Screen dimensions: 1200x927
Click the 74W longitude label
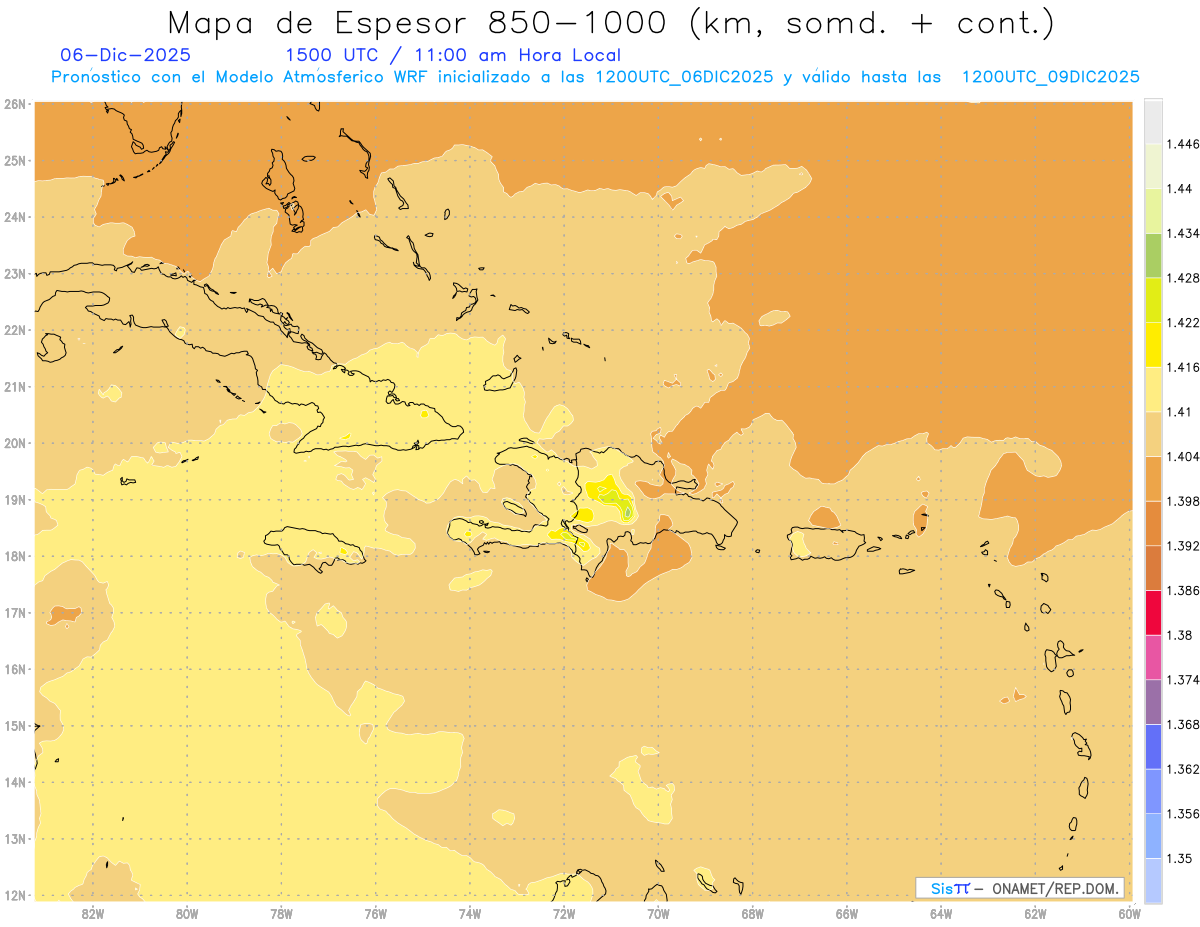(x=470, y=913)
